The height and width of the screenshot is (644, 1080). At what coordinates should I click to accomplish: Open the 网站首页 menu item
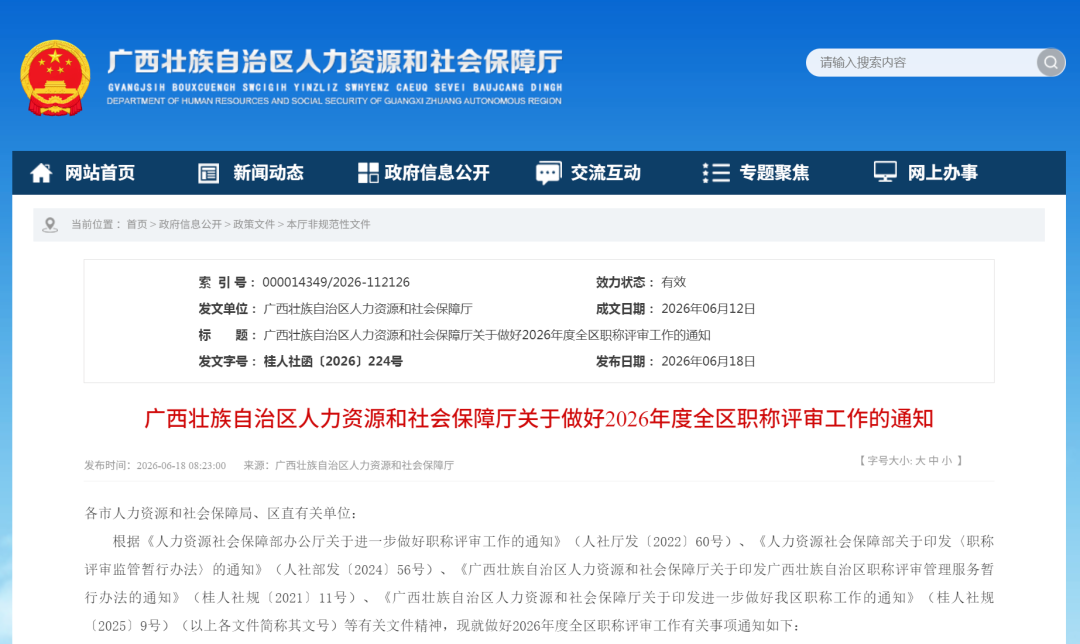100,173
